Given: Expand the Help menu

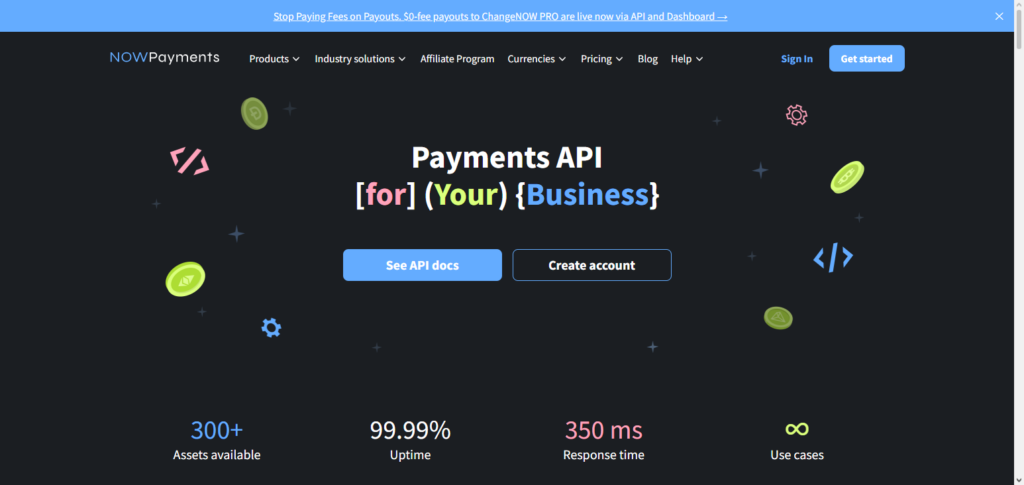Looking at the screenshot, I should point(687,59).
